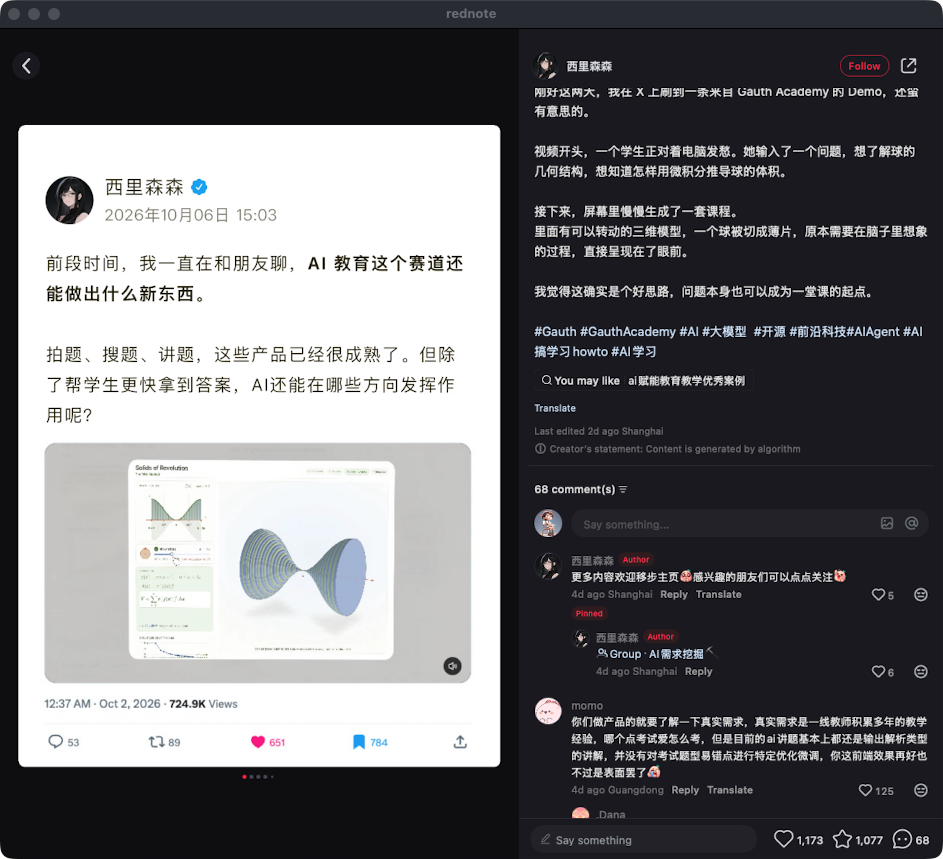Click the upload share icon in the image
The height and width of the screenshot is (859, 943).
(460, 742)
